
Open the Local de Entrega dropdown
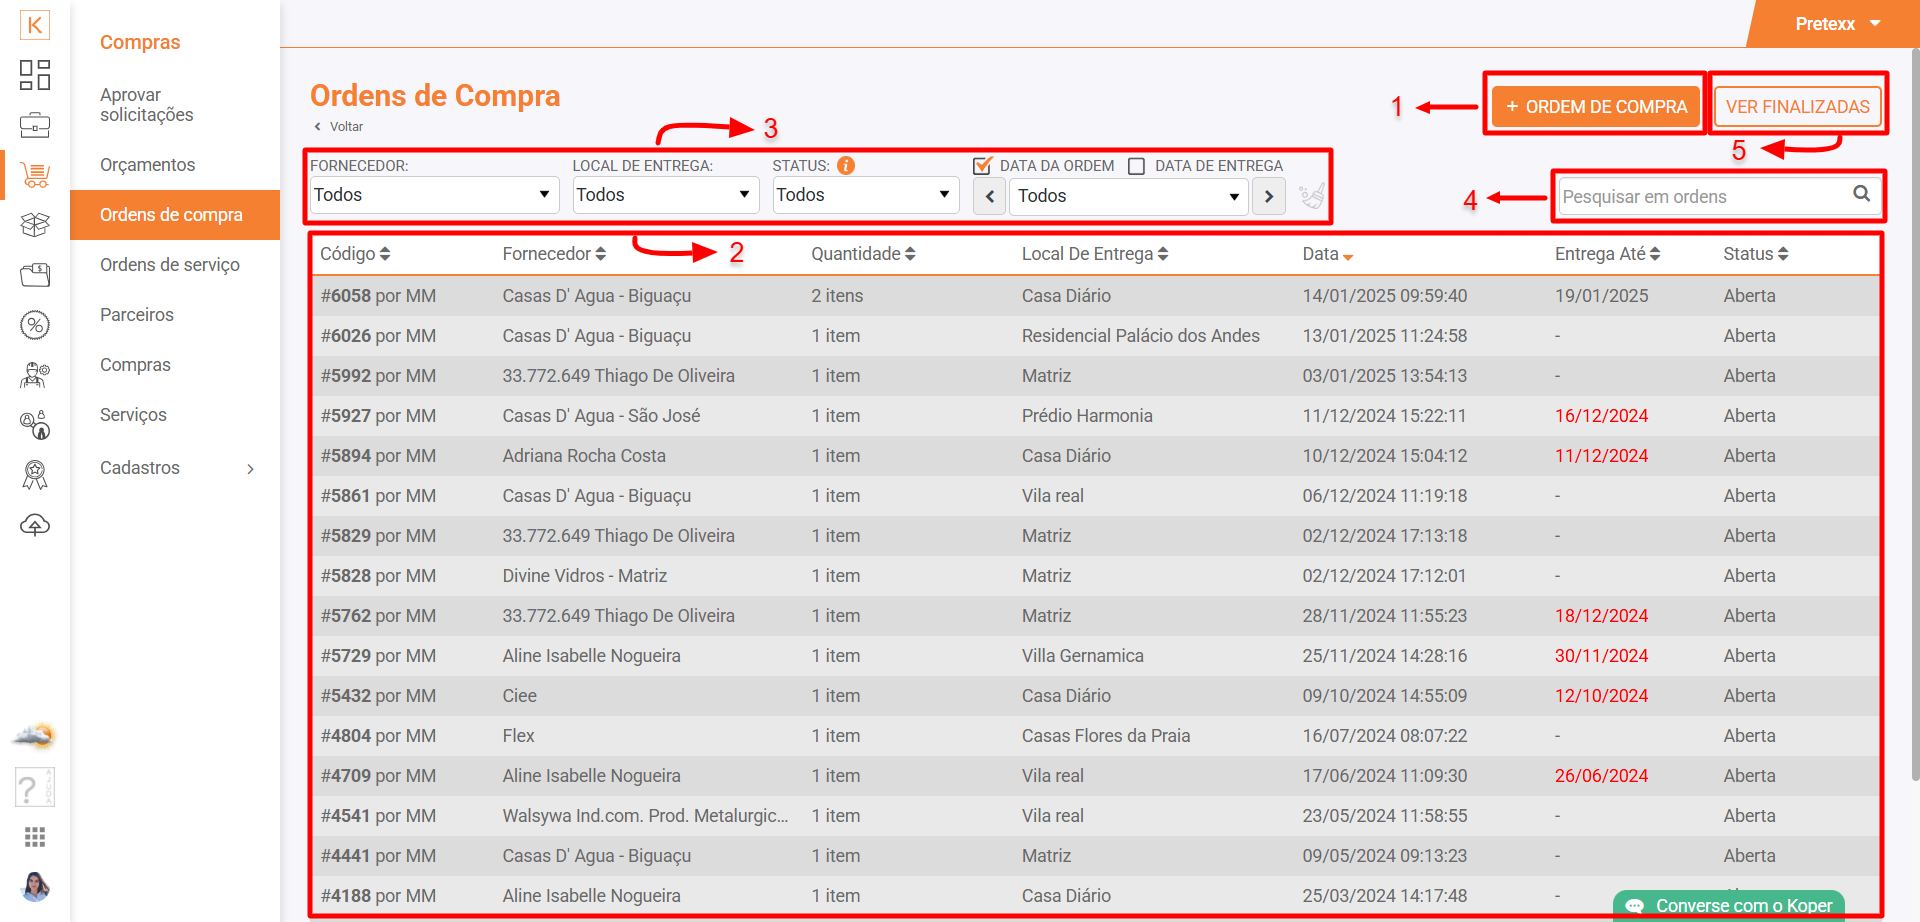coord(665,195)
